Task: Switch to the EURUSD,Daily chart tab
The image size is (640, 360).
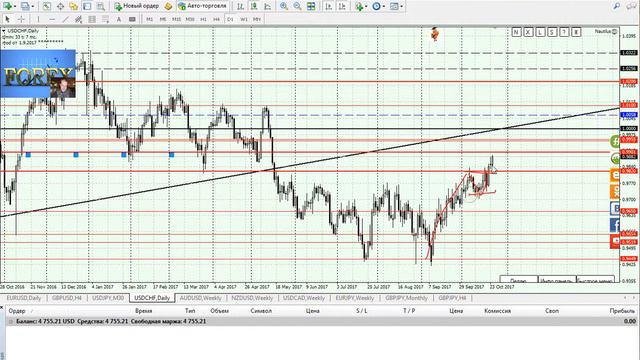Action: 24,298
